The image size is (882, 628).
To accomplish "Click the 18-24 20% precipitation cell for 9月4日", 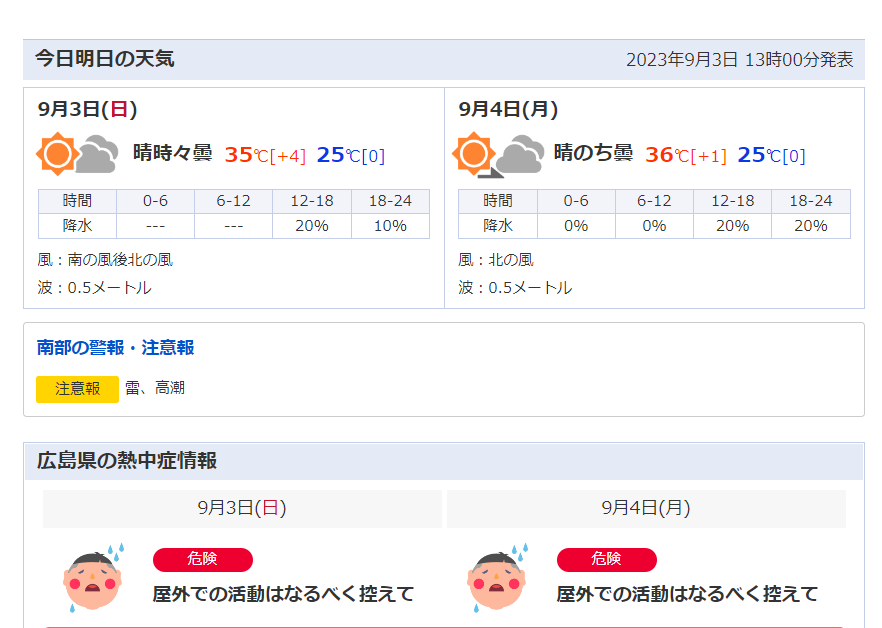I will pyautogui.click(x=811, y=226).
